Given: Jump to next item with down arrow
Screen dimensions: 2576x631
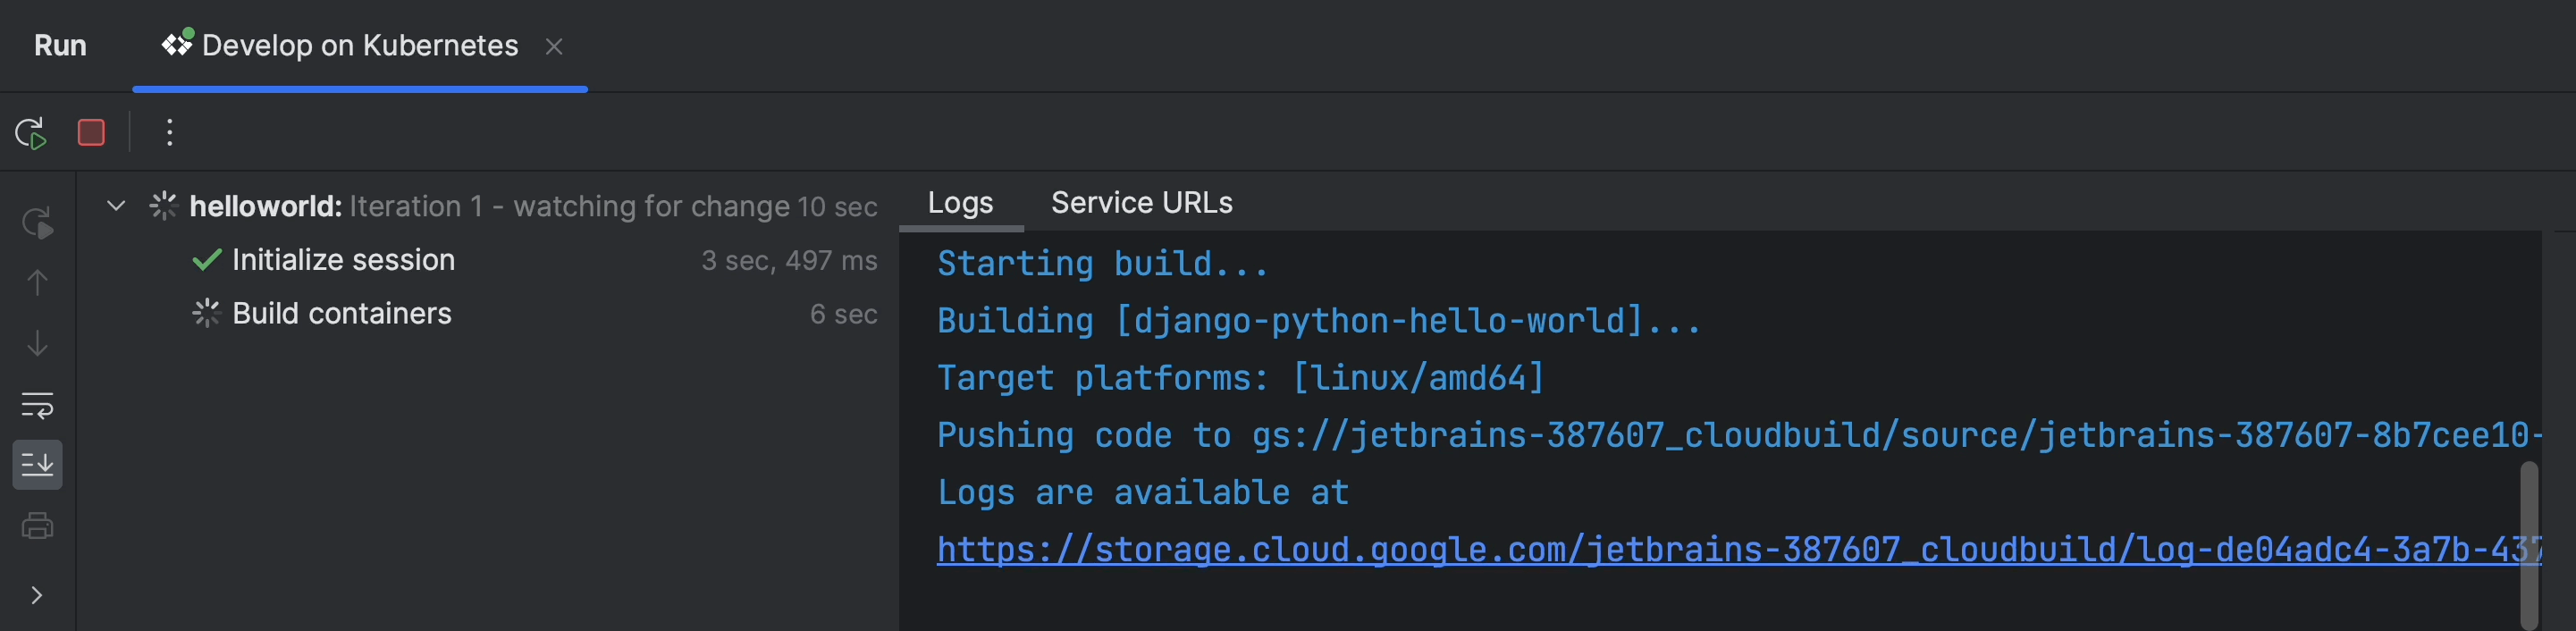Looking at the screenshot, I should click(37, 344).
